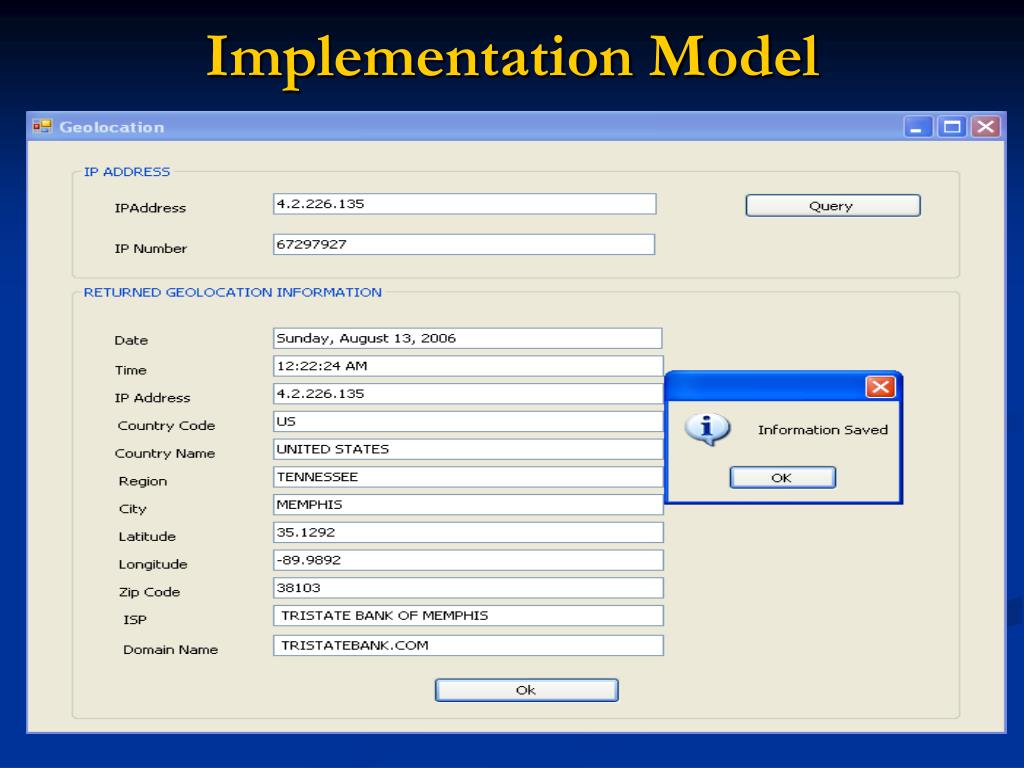Click the 'IPAddress' label
Screen dimensions: 1024x768
pyautogui.click(x=150, y=208)
